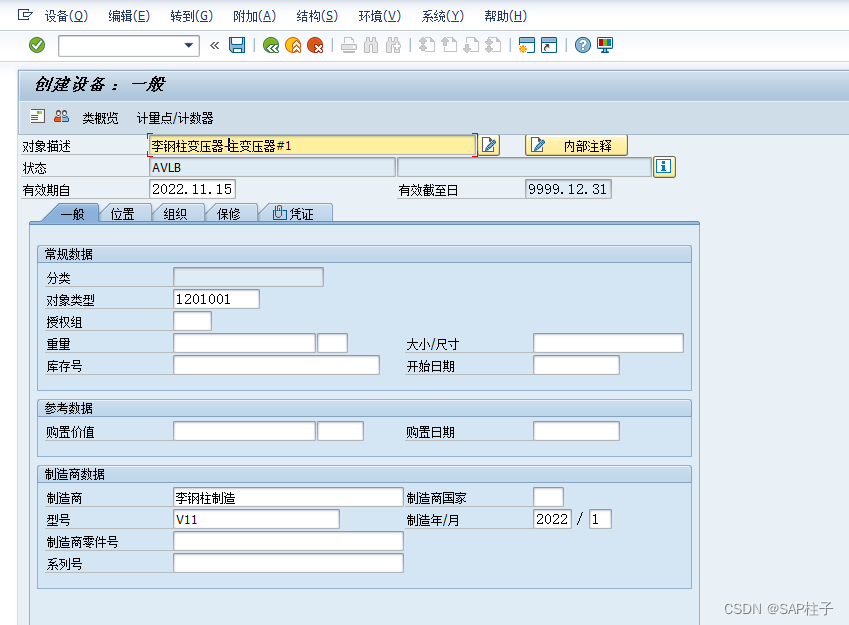Viewport: 849px width, 625px height.
Task: Click the green Back arrow icon
Action: point(271,45)
